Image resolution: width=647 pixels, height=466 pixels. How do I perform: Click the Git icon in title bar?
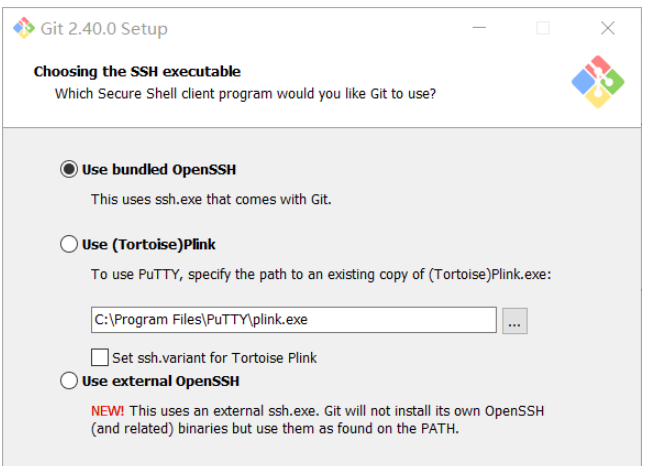[24, 28]
